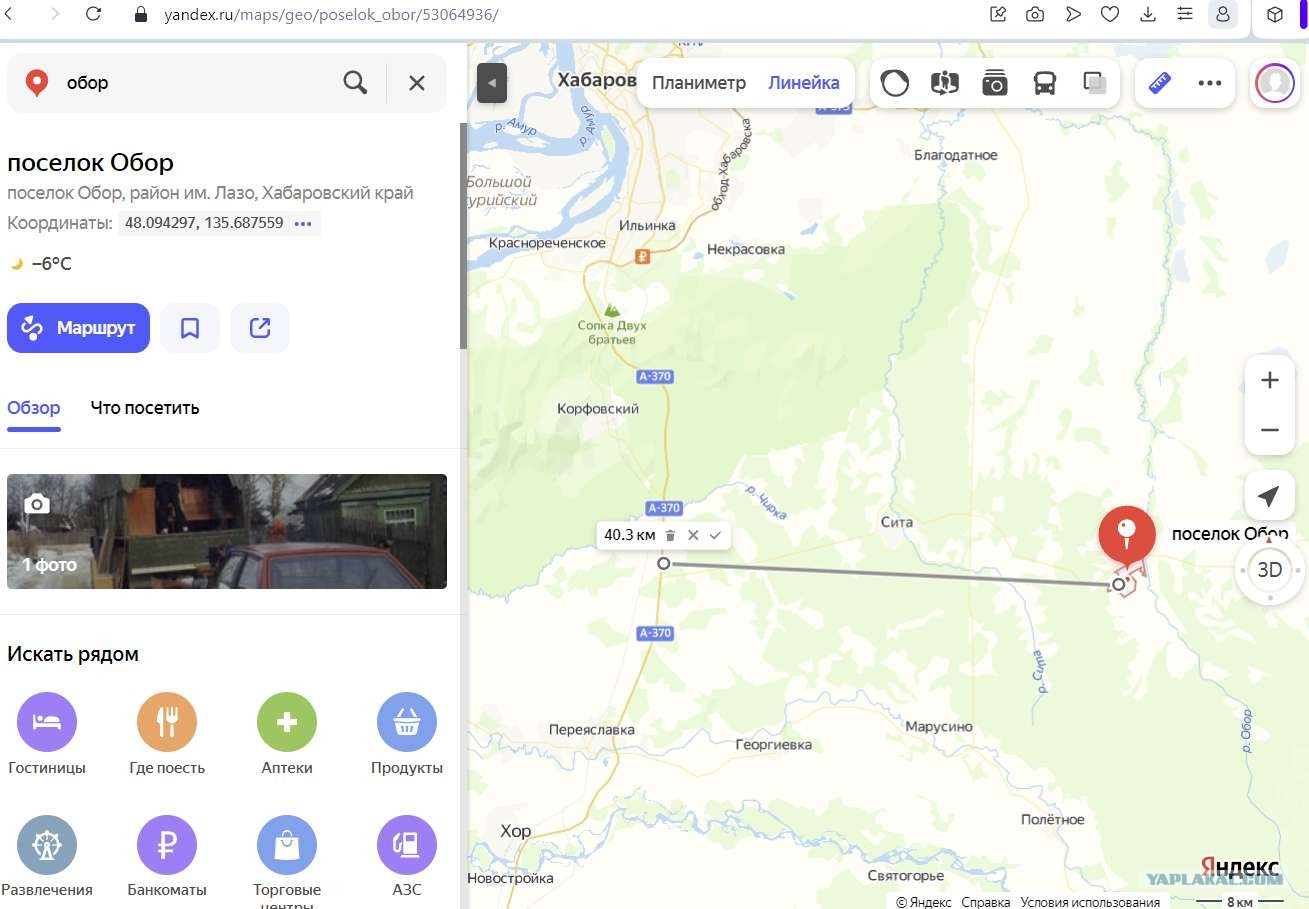Click the ruler end point near поселок Обор
The image size is (1309, 909).
[1118, 584]
